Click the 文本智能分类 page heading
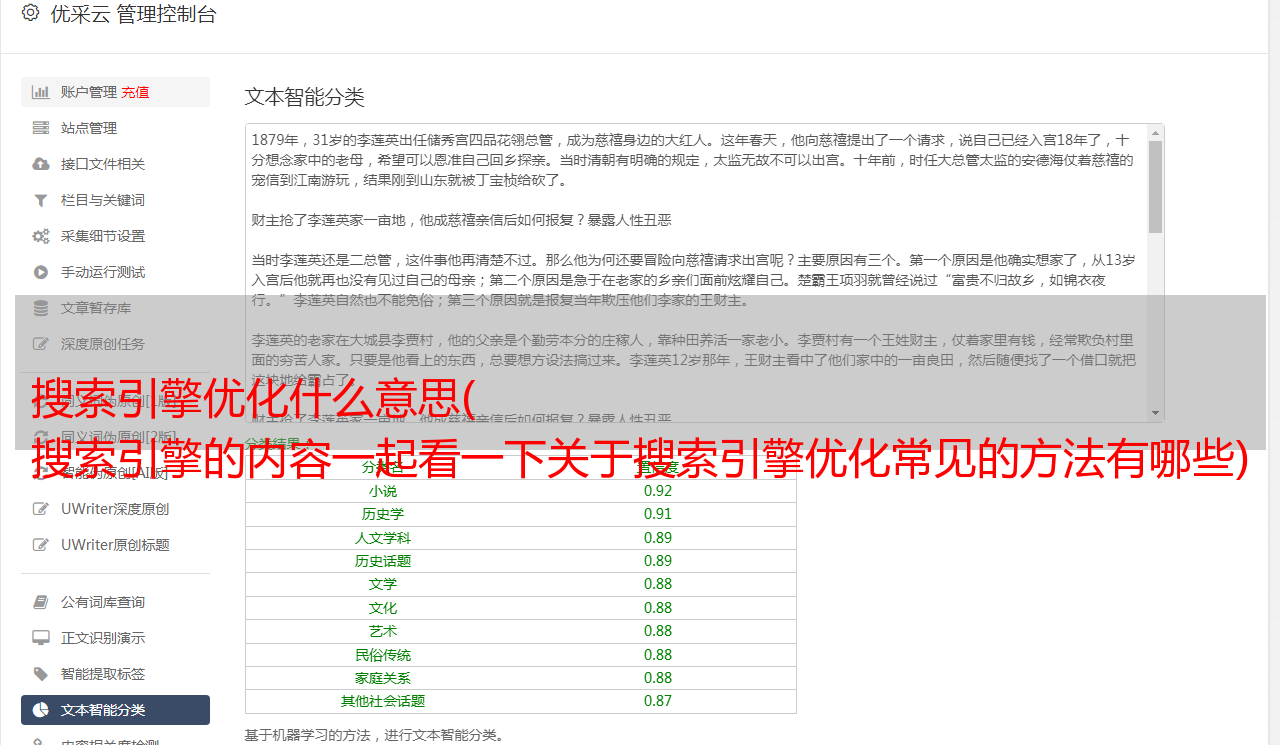 305,97
